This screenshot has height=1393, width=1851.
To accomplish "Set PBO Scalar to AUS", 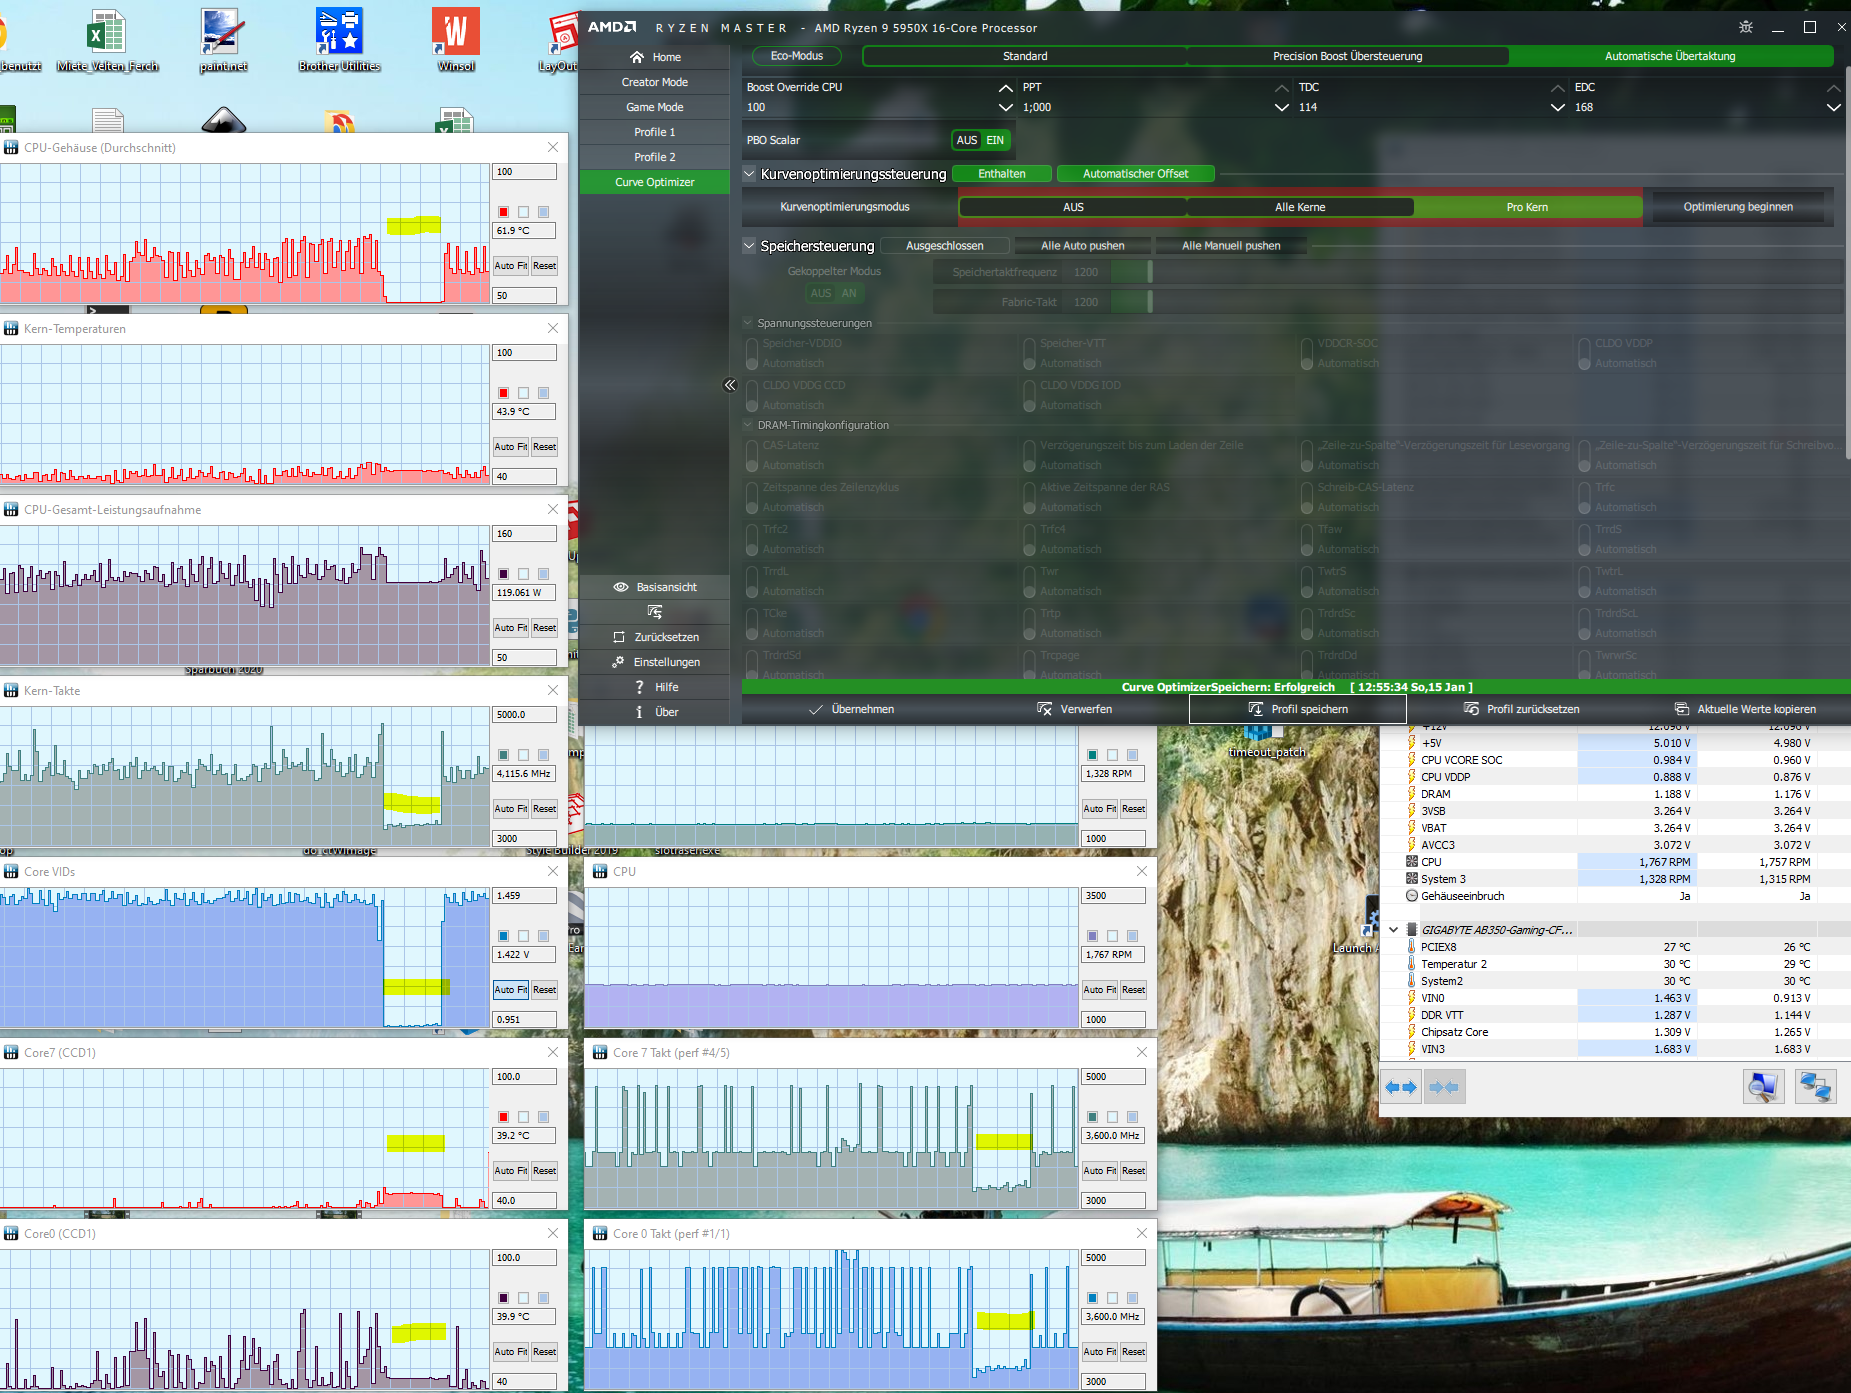I will click(966, 140).
